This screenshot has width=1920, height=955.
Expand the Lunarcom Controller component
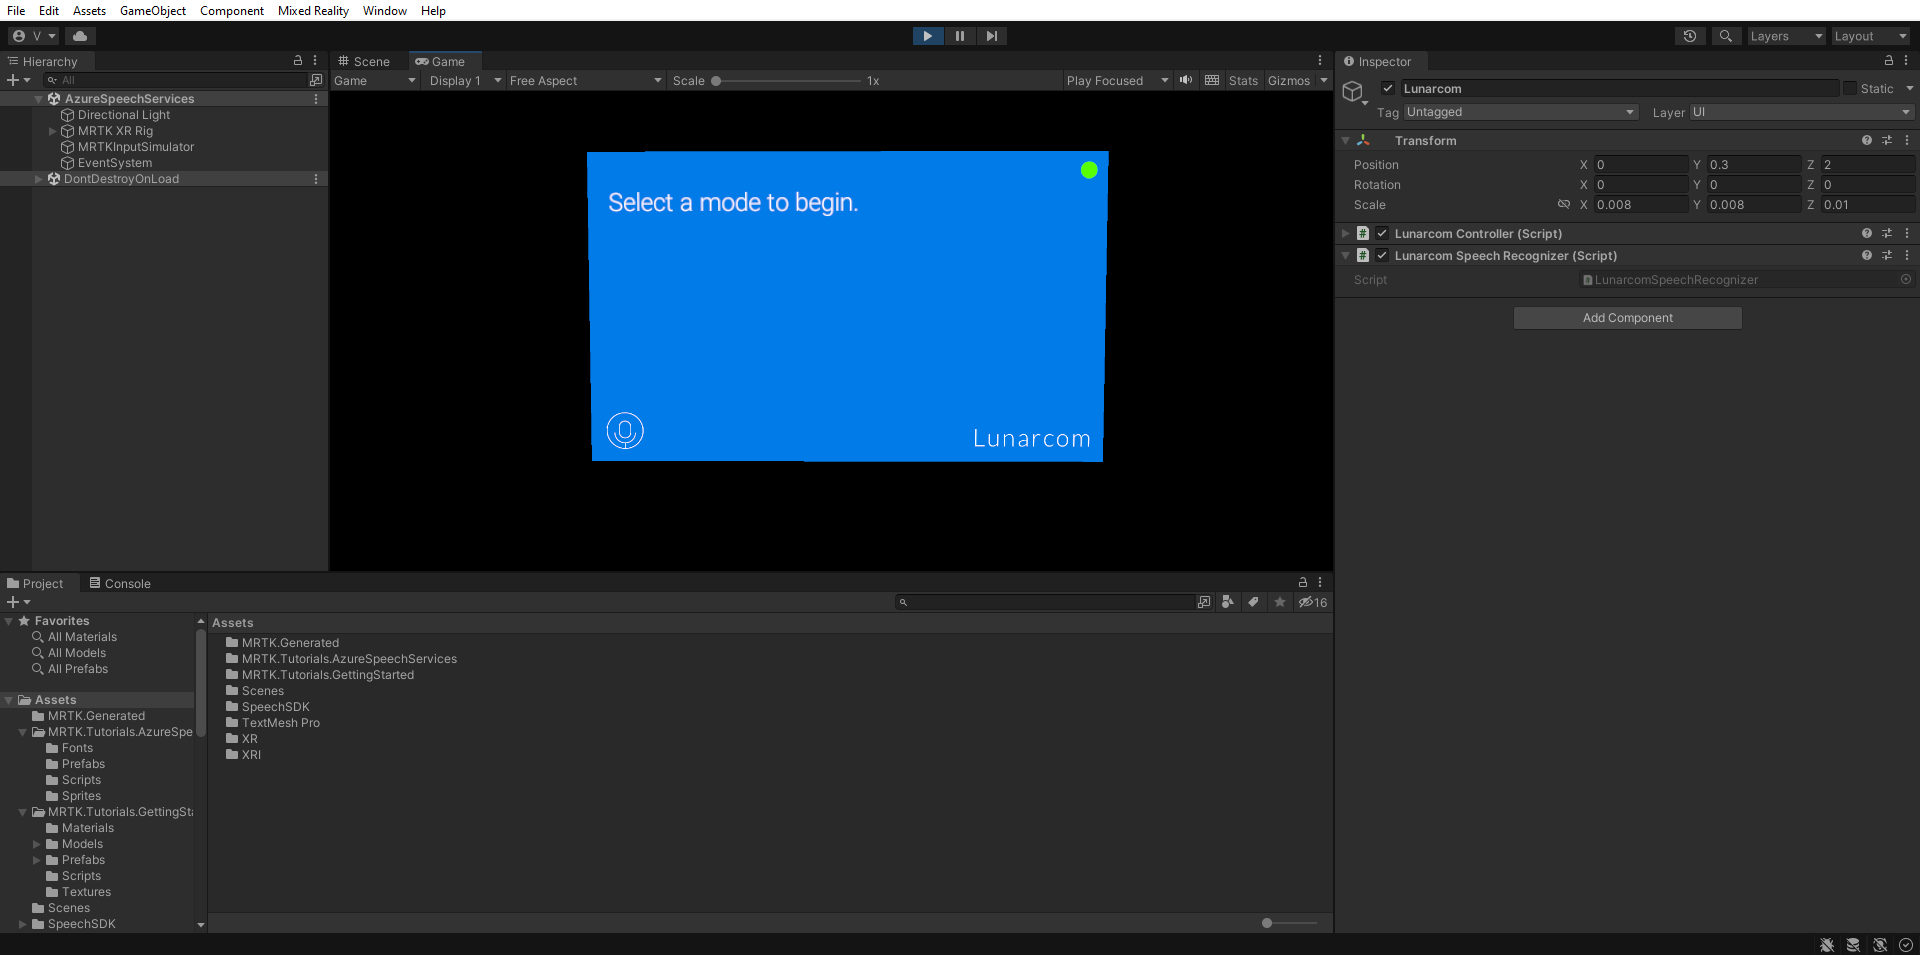[1346, 234]
